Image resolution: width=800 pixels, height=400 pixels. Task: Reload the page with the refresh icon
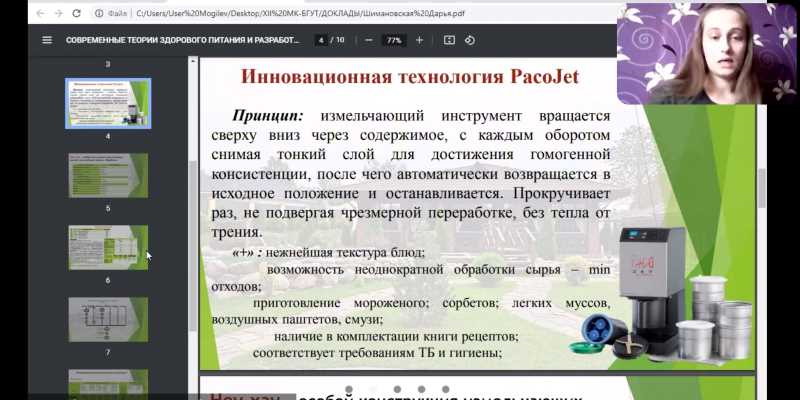[x=77, y=14]
